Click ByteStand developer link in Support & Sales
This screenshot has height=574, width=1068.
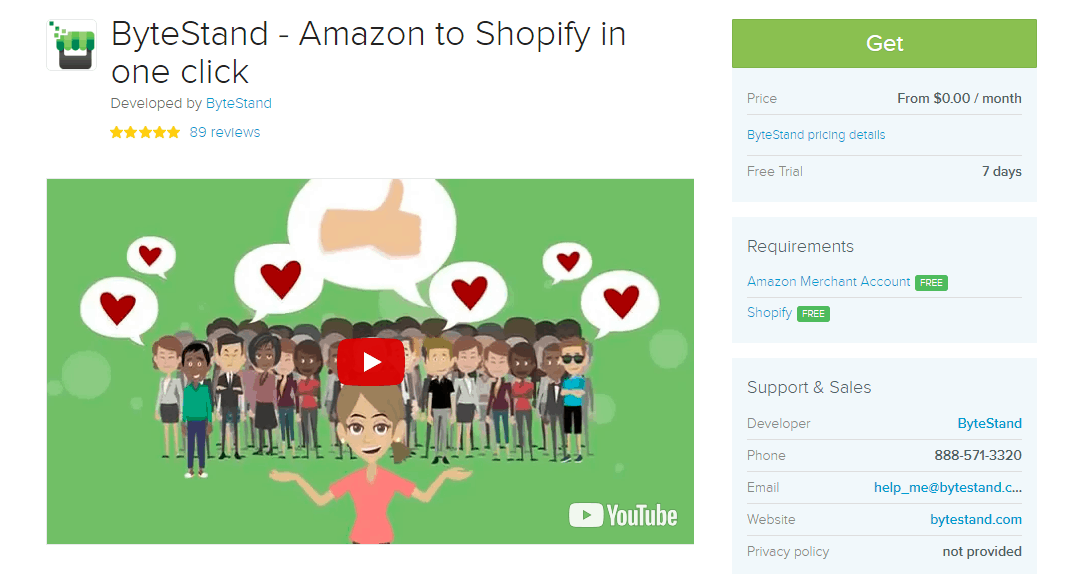[x=989, y=424]
